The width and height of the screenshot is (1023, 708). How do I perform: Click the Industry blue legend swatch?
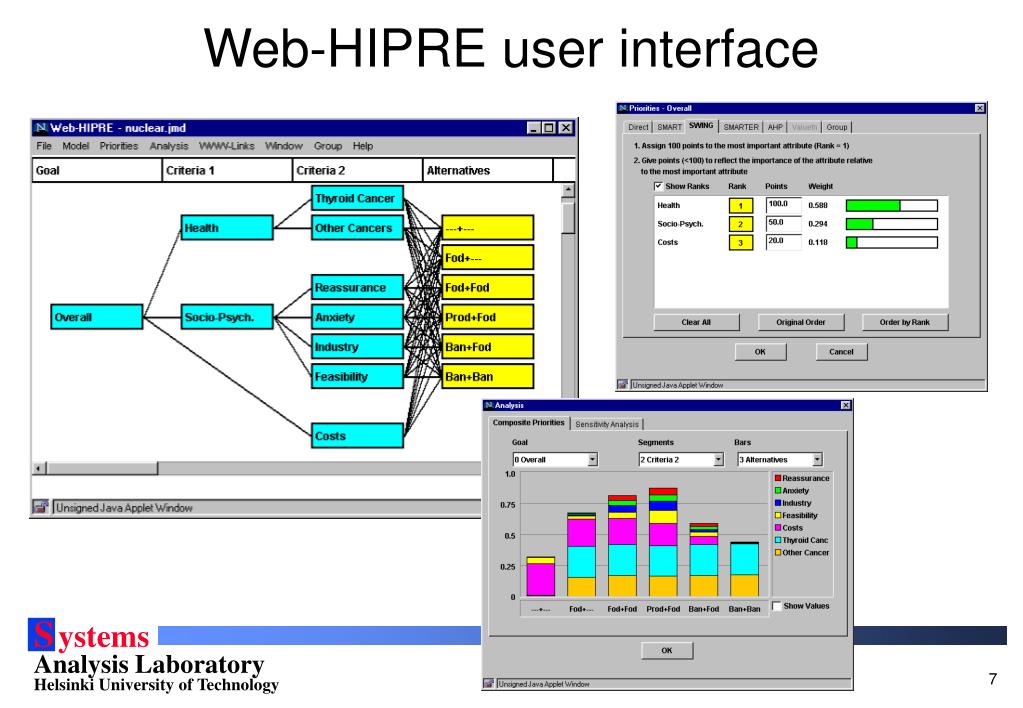point(778,503)
